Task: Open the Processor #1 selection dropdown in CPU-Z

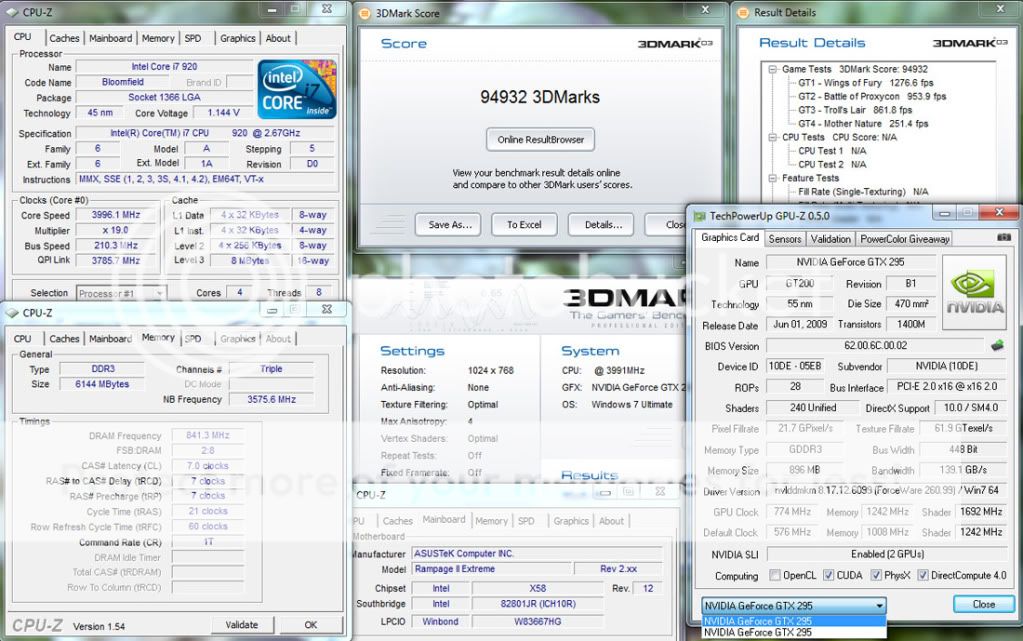Action: [121, 293]
